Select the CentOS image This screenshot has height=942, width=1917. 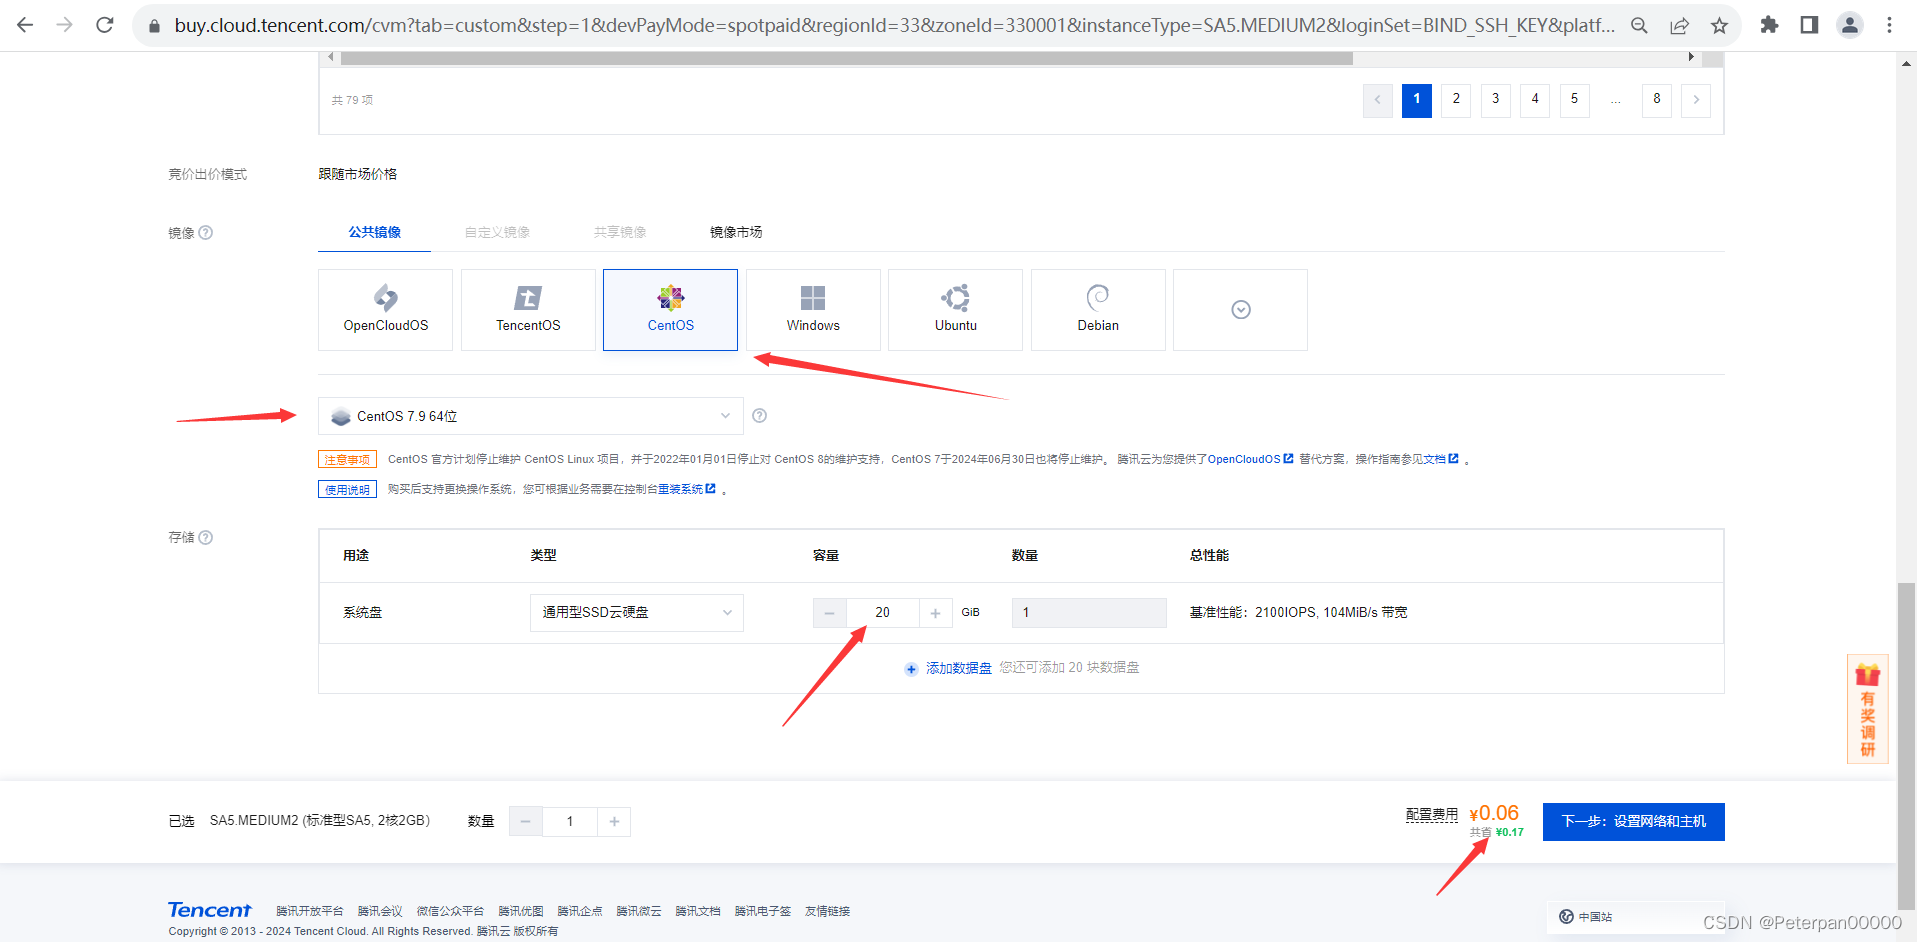[x=670, y=310]
